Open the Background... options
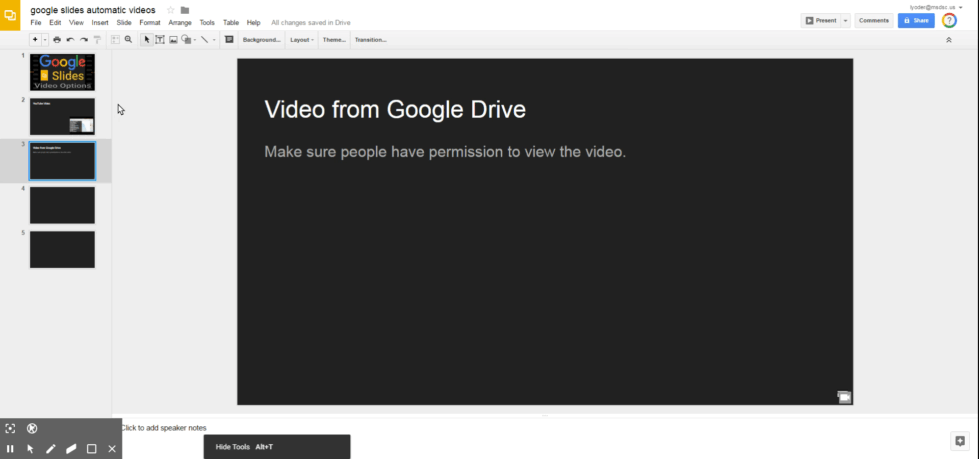Image resolution: width=979 pixels, height=459 pixels. [262, 39]
